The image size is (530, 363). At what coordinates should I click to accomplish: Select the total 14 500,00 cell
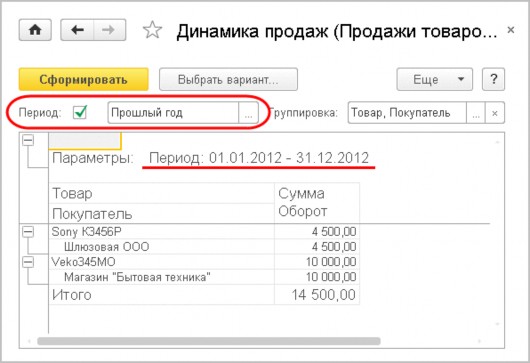click(x=317, y=295)
